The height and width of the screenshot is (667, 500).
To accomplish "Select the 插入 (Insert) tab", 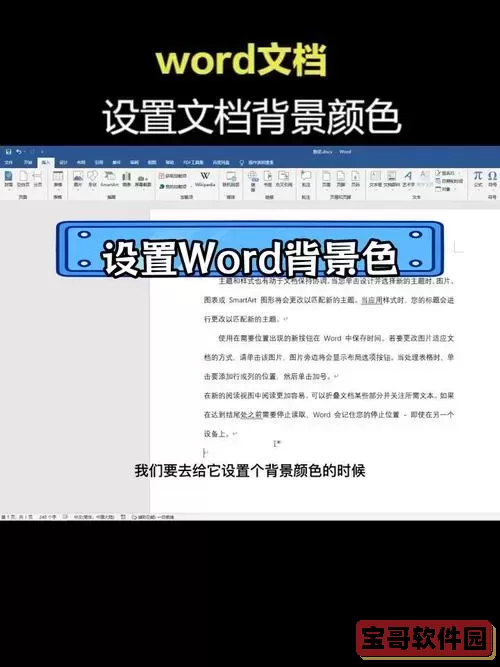I will pos(46,162).
